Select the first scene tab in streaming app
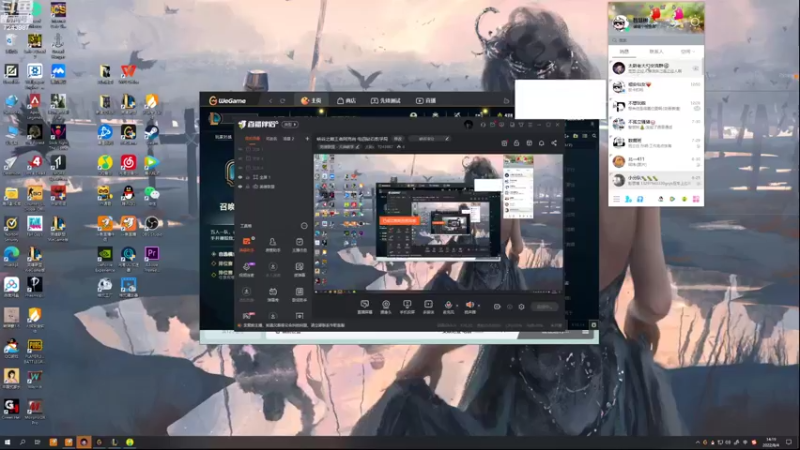 coord(253,138)
